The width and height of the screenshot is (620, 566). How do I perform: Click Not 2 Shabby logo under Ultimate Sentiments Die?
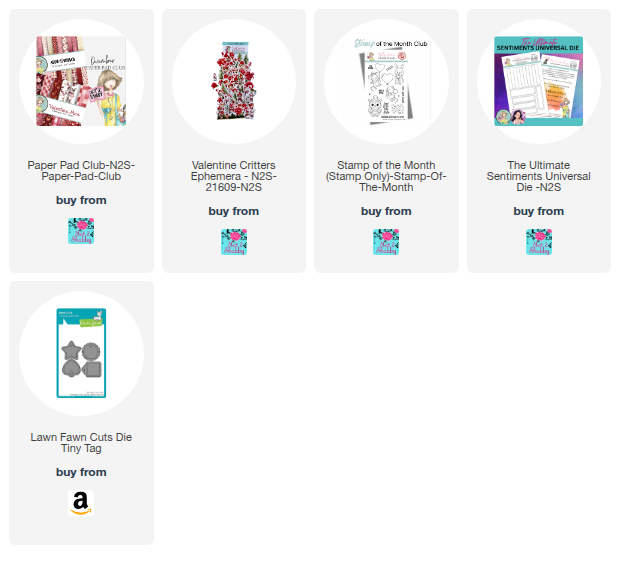click(539, 242)
